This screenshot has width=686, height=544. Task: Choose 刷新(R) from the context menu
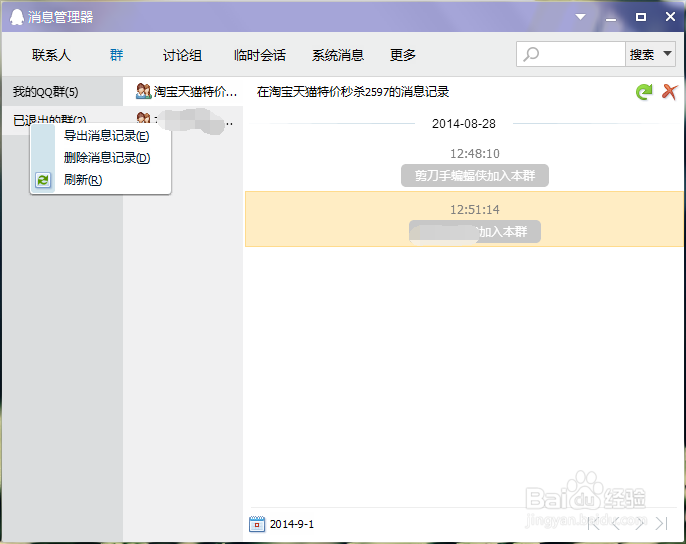pyautogui.click(x=83, y=179)
